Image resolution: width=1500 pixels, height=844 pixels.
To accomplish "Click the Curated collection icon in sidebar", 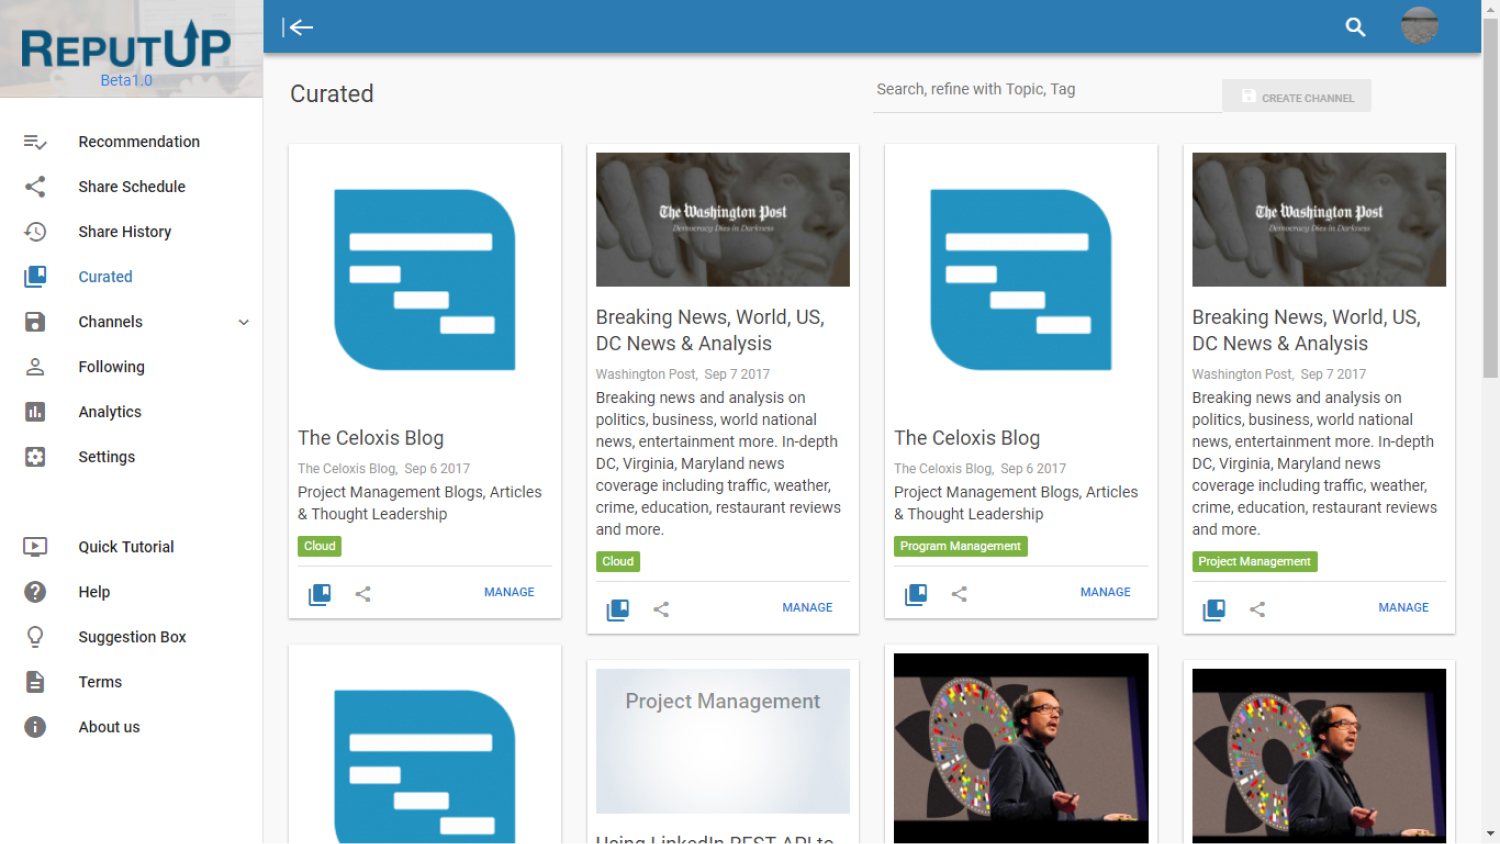I will coord(35,277).
